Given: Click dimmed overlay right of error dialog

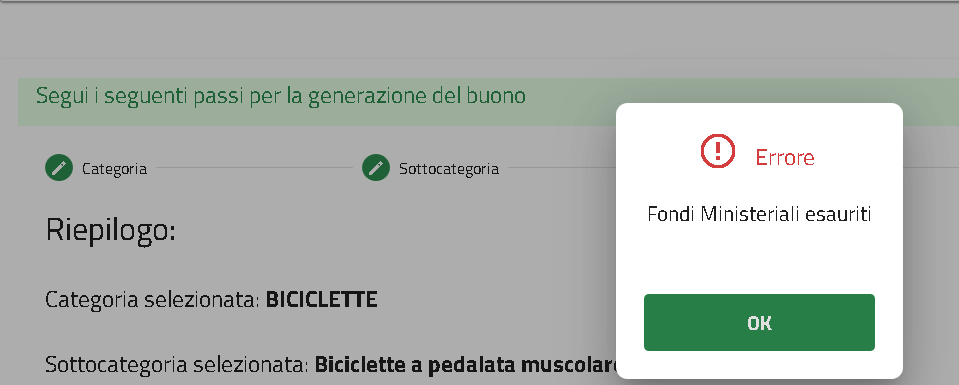Looking at the screenshot, I should (x=930, y=245).
